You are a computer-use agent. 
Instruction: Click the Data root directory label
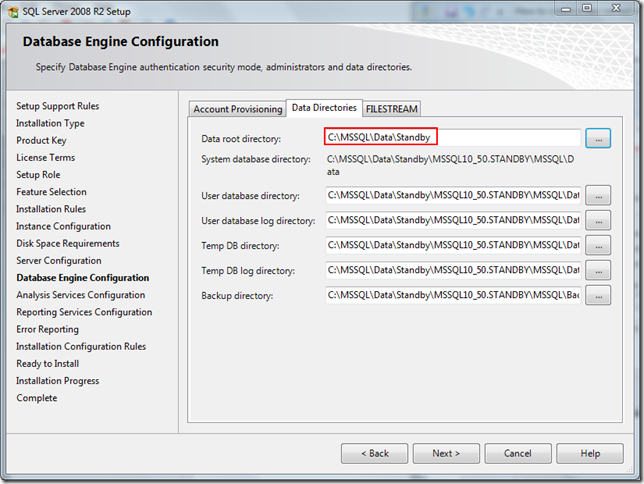[x=241, y=139]
